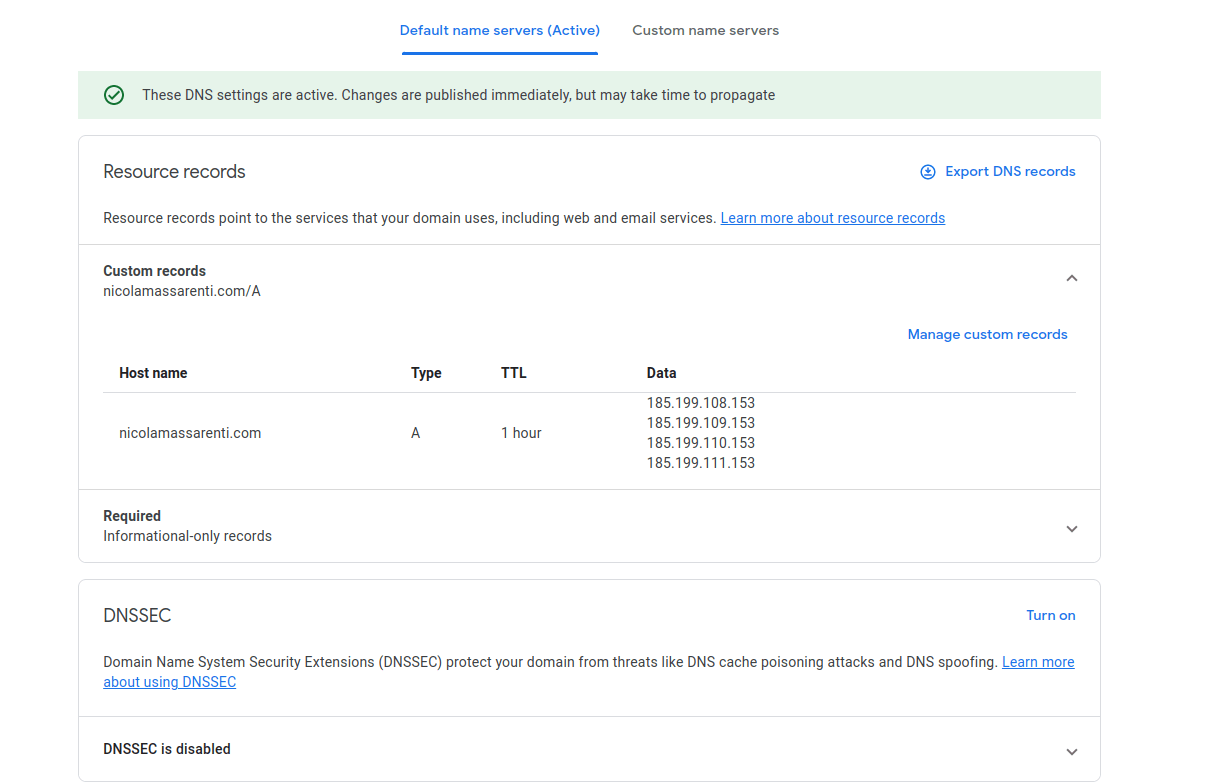Click the IP address 185.199.108.153
Viewport: 1229px width, 782px height.
[x=700, y=402]
